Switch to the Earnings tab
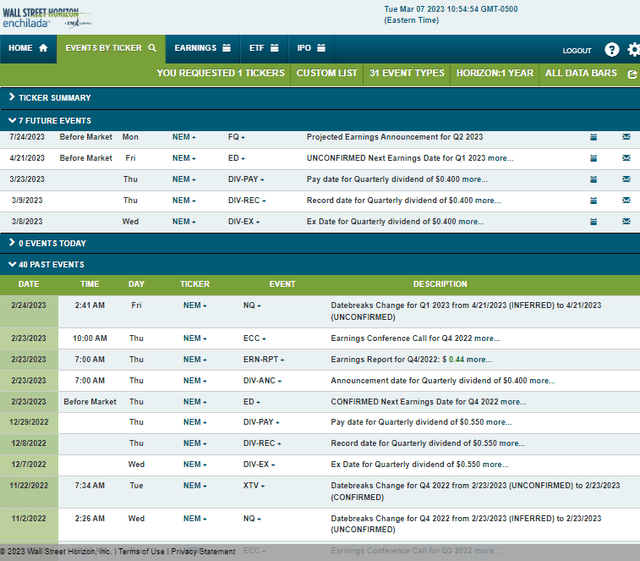Viewport: 640px width, 561px height. coord(202,49)
